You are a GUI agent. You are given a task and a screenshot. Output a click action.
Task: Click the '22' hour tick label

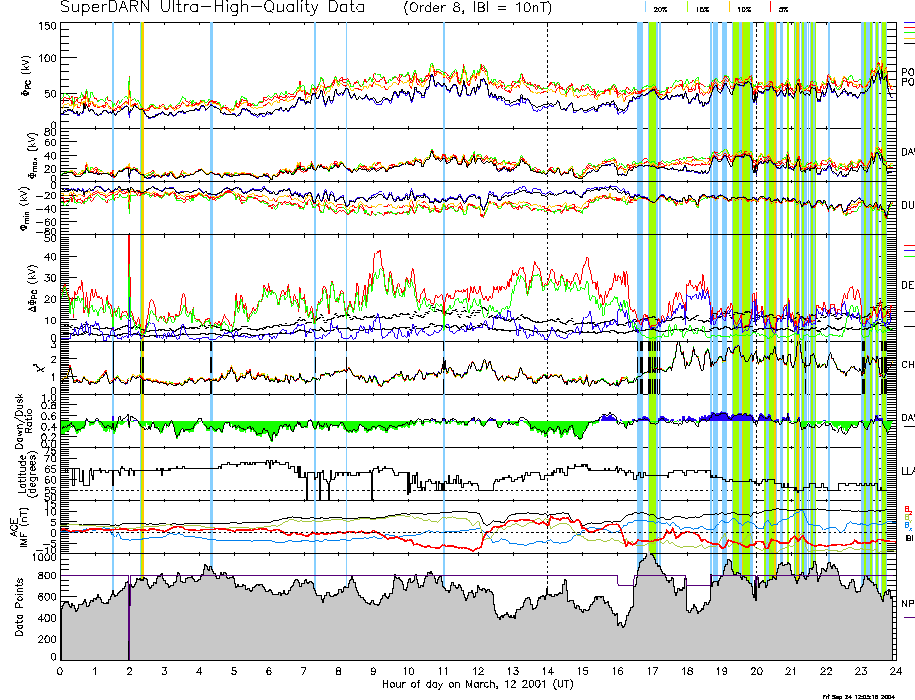click(826, 671)
